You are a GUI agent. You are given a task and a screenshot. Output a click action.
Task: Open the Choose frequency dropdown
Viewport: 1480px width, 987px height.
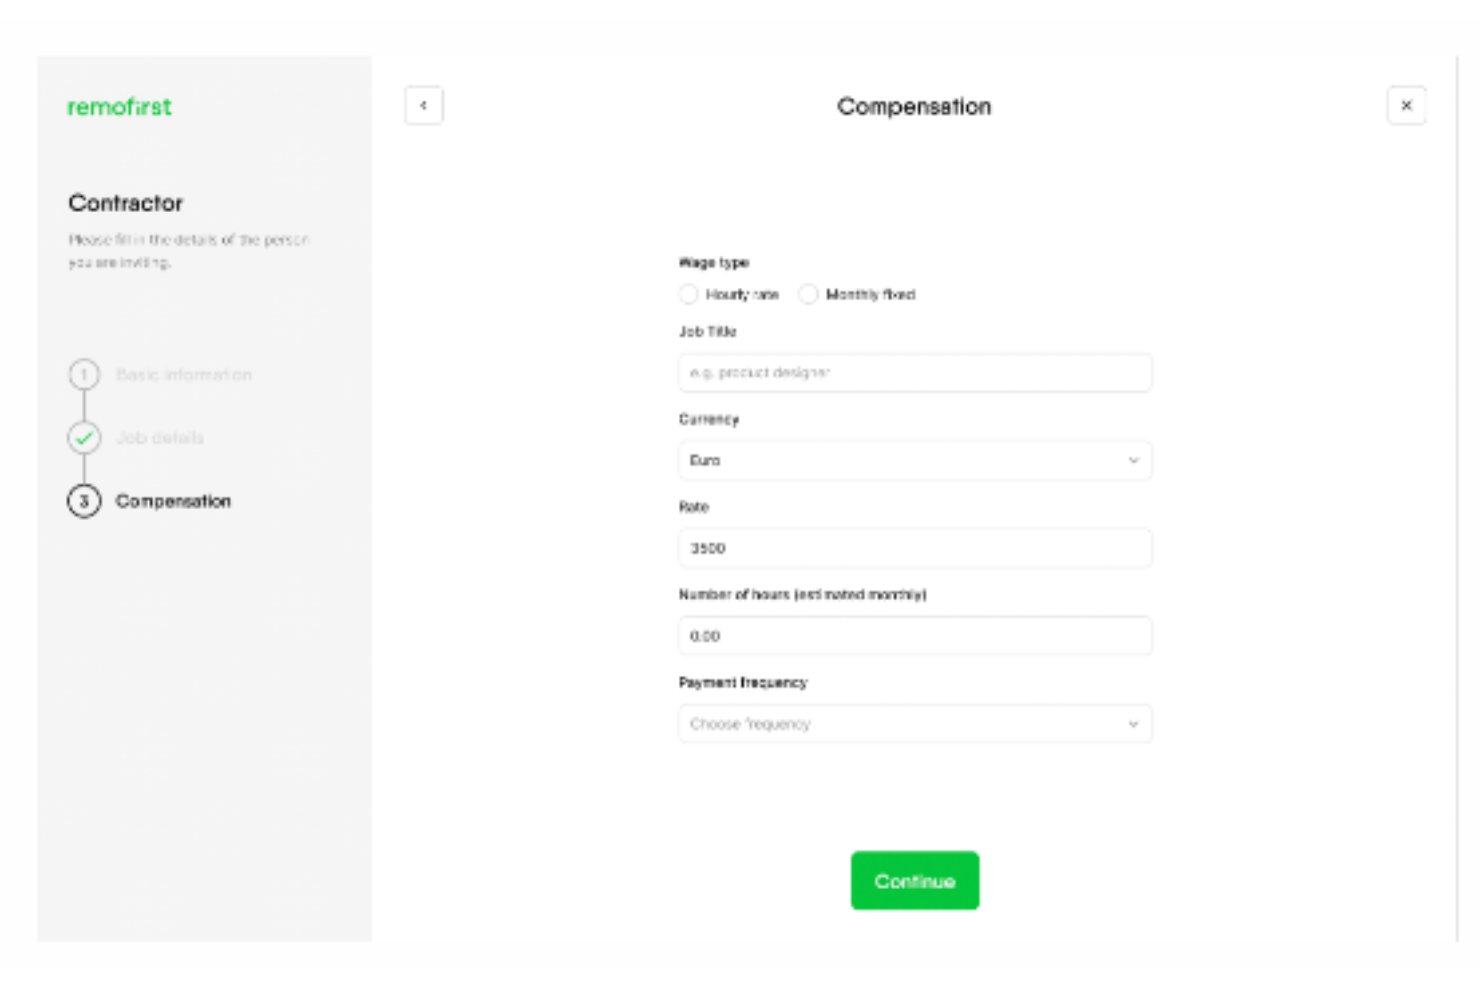(x=915, y=723)
